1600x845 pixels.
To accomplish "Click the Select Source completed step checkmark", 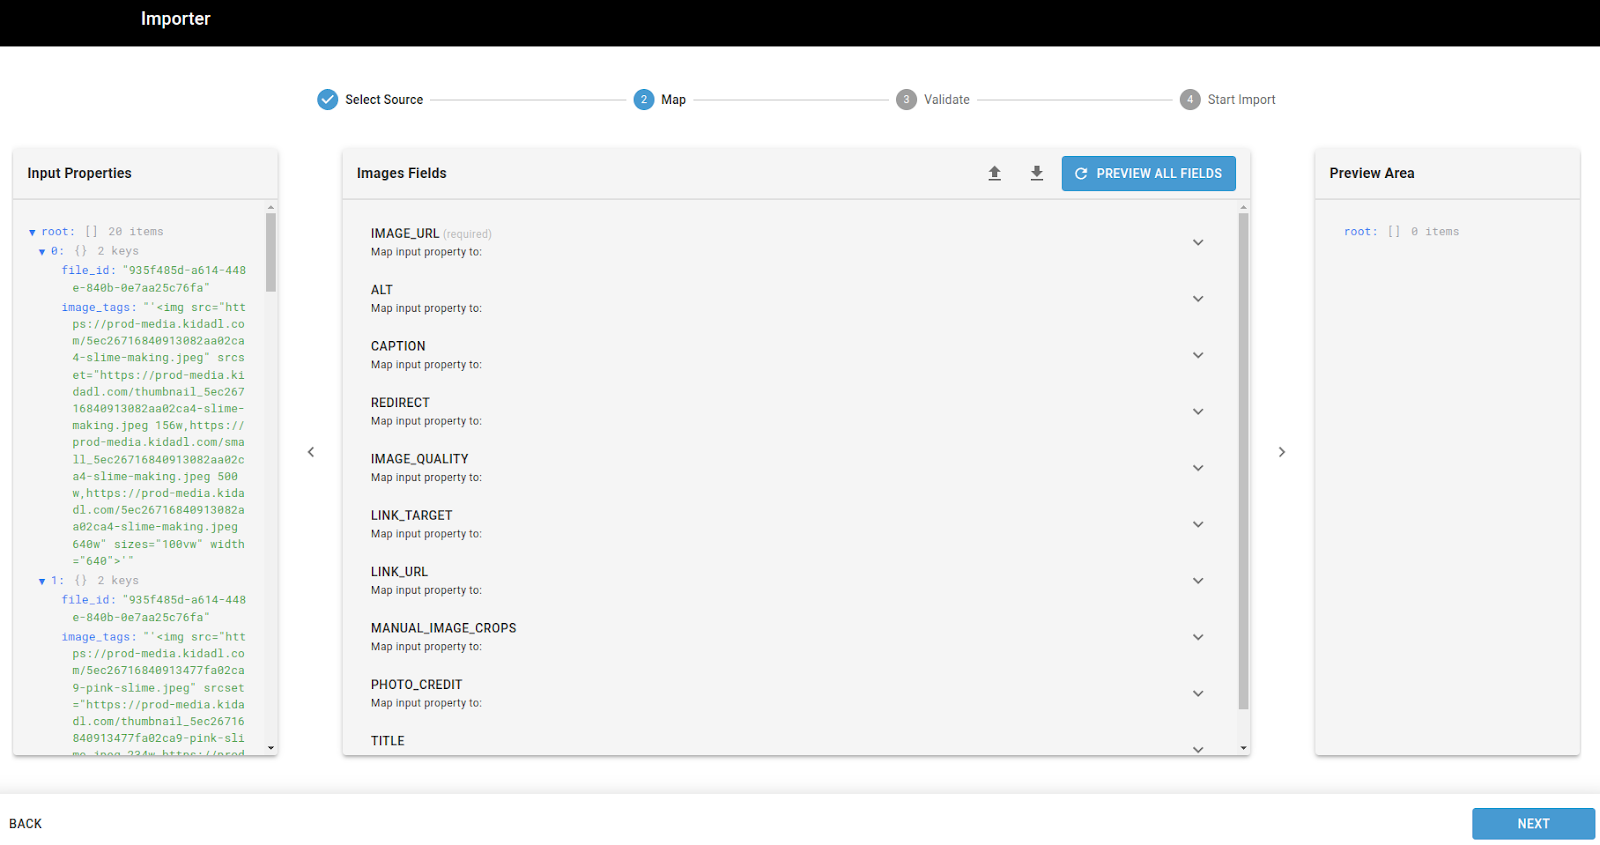I will click(328, 99).
